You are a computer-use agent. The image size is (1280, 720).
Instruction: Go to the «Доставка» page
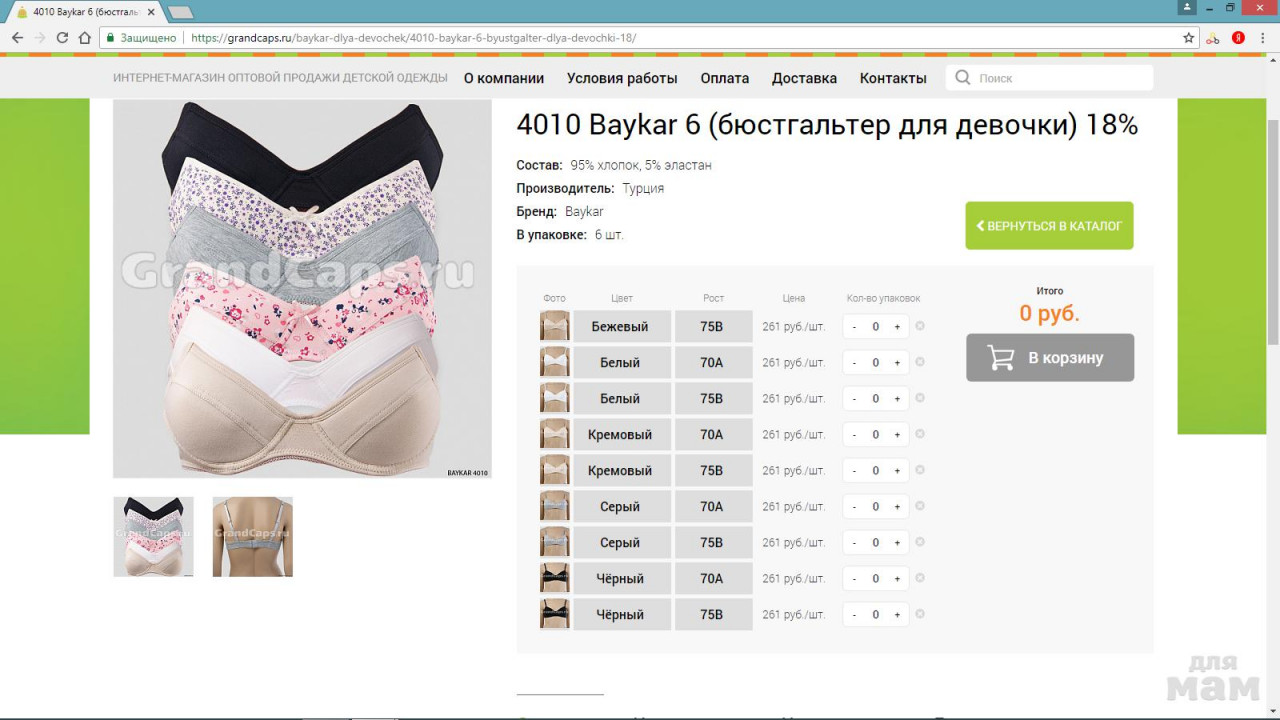tap(804, 78)
